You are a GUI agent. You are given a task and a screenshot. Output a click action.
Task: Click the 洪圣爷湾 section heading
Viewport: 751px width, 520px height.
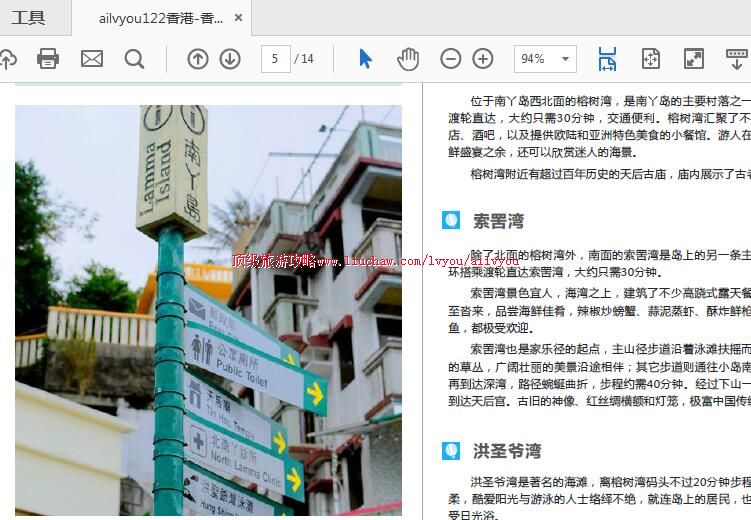[x=506, y=451]
